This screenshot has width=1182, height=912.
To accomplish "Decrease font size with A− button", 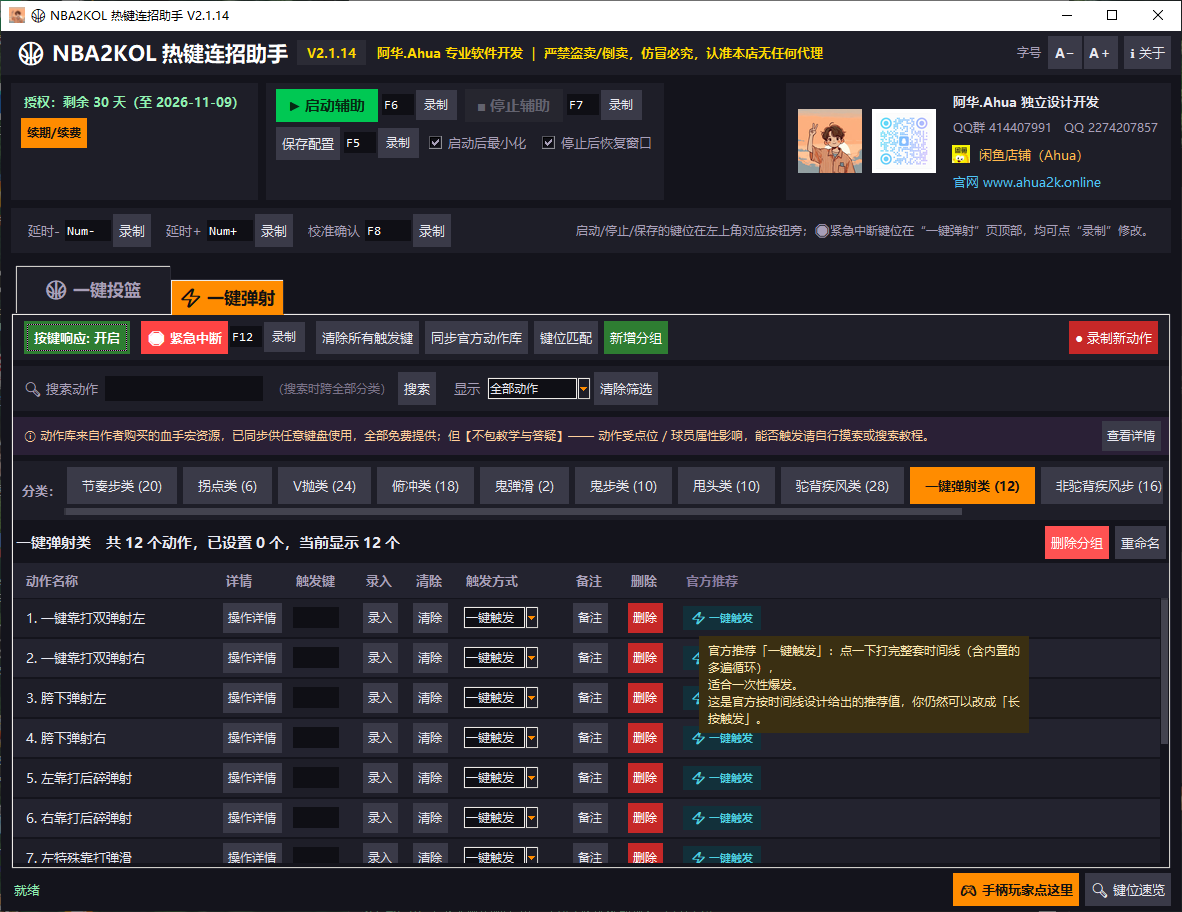I will point(1064,54).
